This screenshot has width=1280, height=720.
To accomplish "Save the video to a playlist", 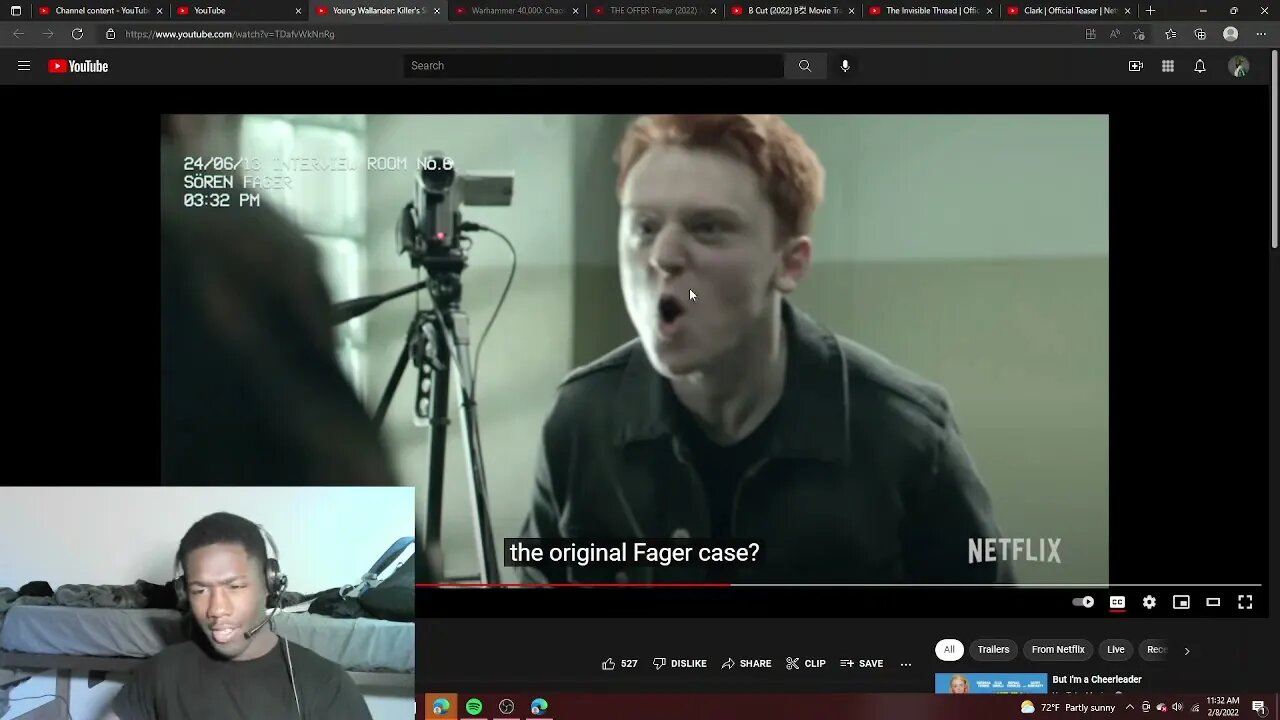I will pyautogui.click(x=861, y=664).
